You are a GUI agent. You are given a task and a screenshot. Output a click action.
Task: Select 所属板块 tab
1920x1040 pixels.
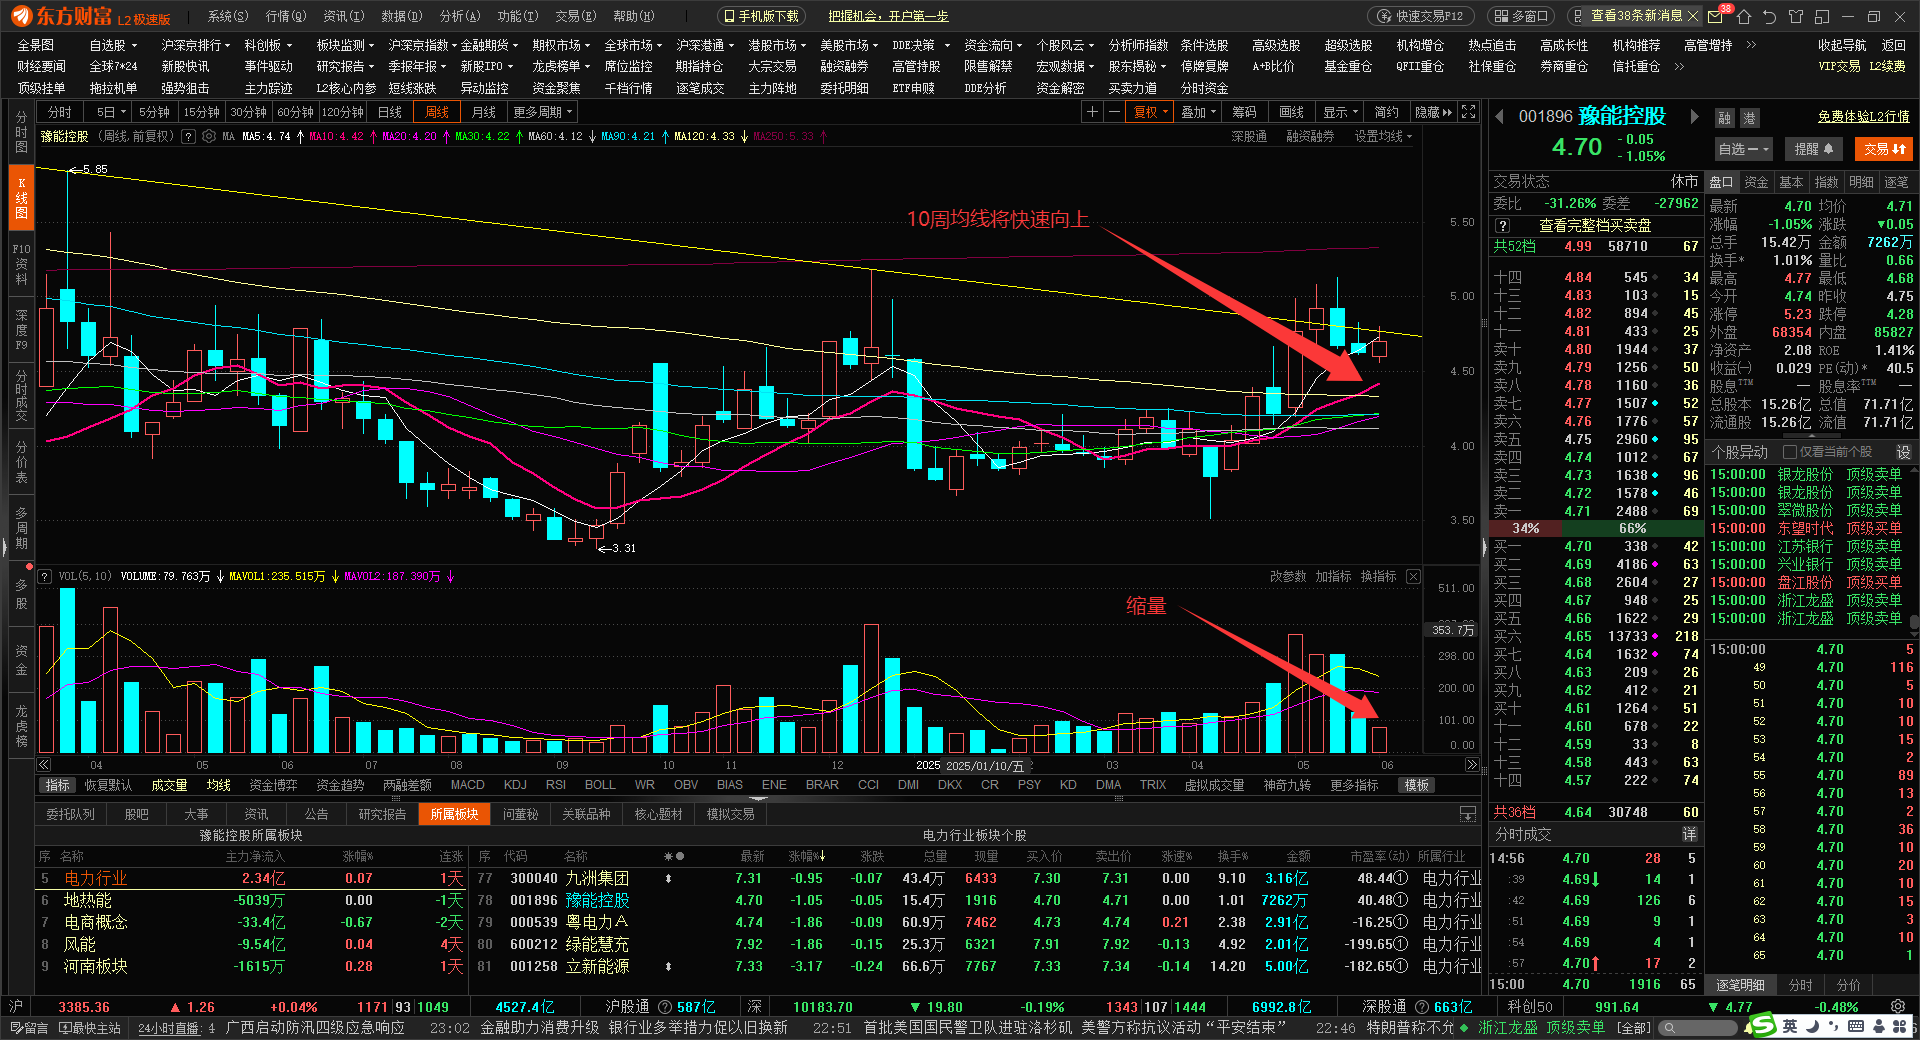tap(454, 814)
